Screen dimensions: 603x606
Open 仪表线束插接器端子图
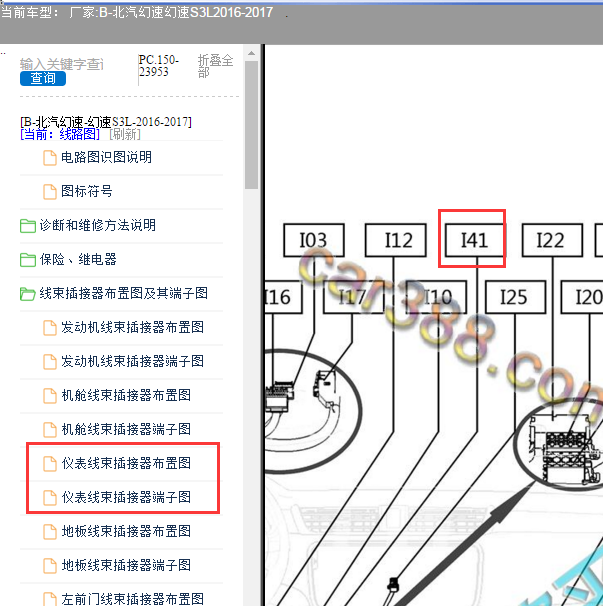pyautogui.click(x=126, y=497)
